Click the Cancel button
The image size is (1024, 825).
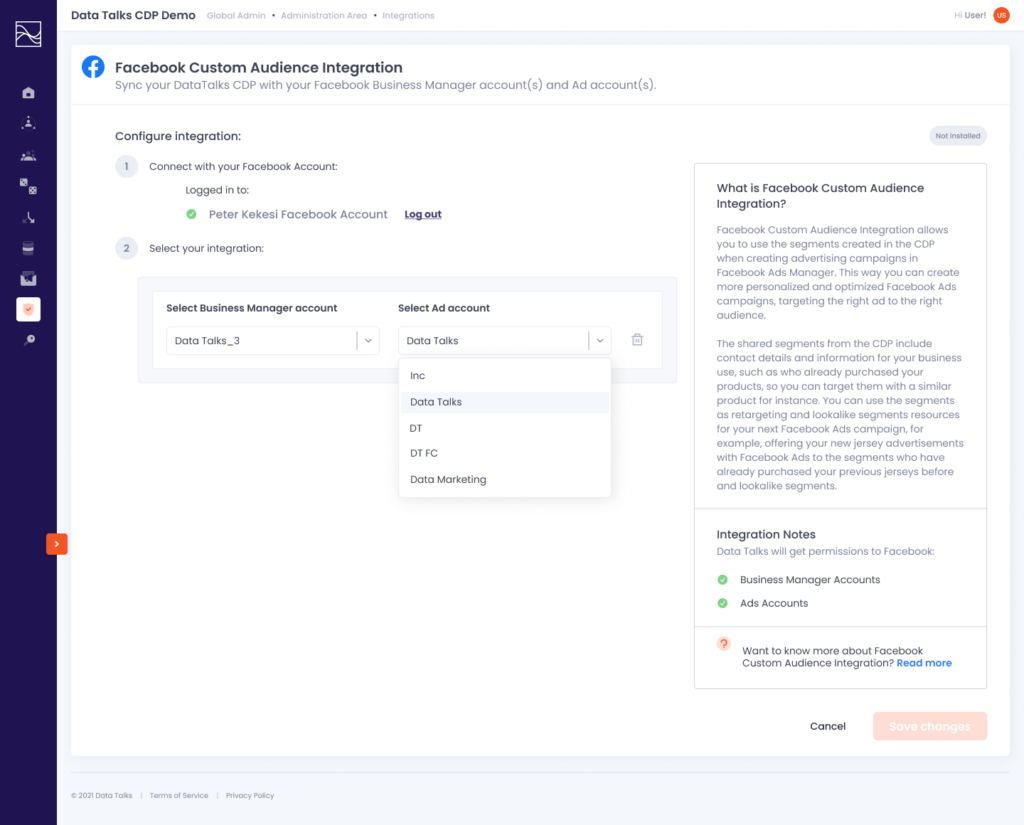827,726
